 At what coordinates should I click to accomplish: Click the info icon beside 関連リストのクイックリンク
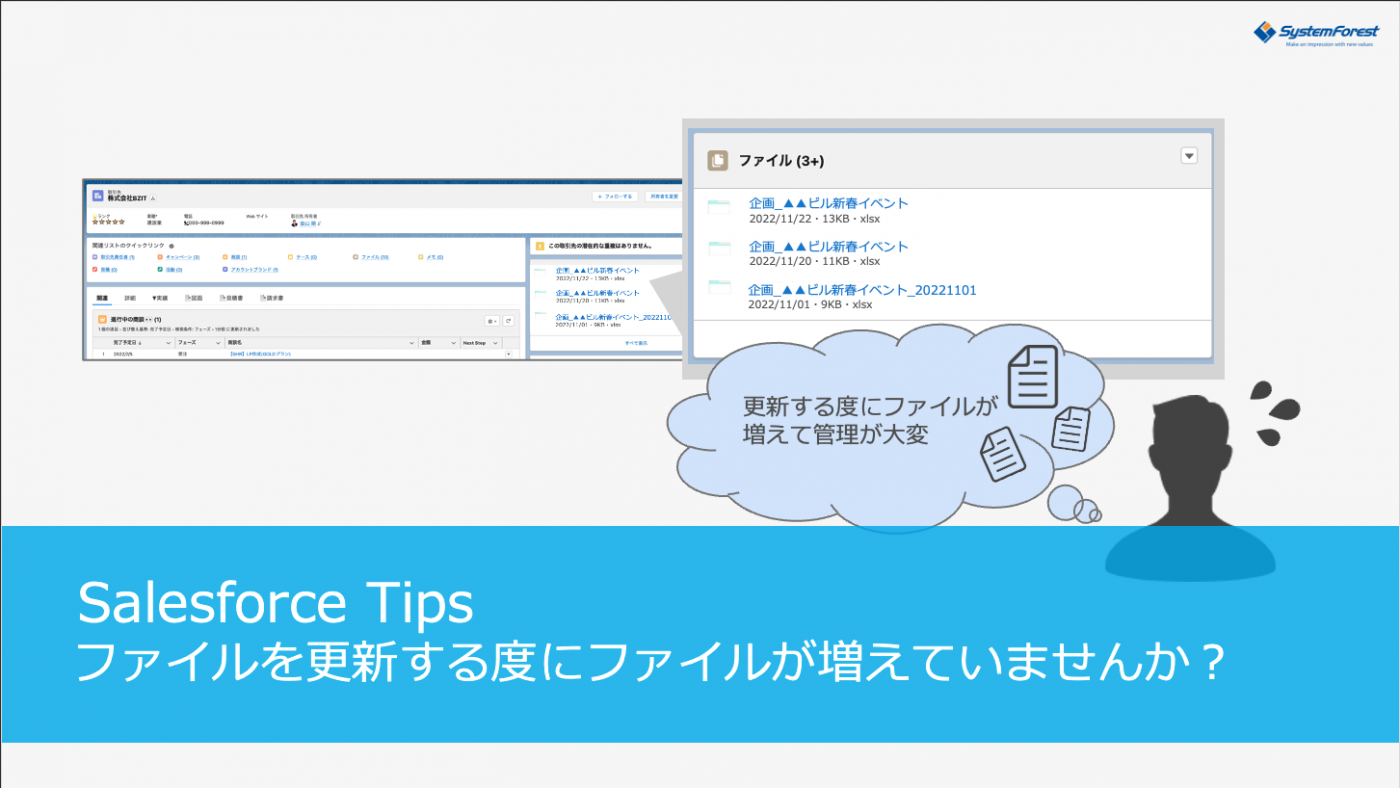tap(171, 246)
